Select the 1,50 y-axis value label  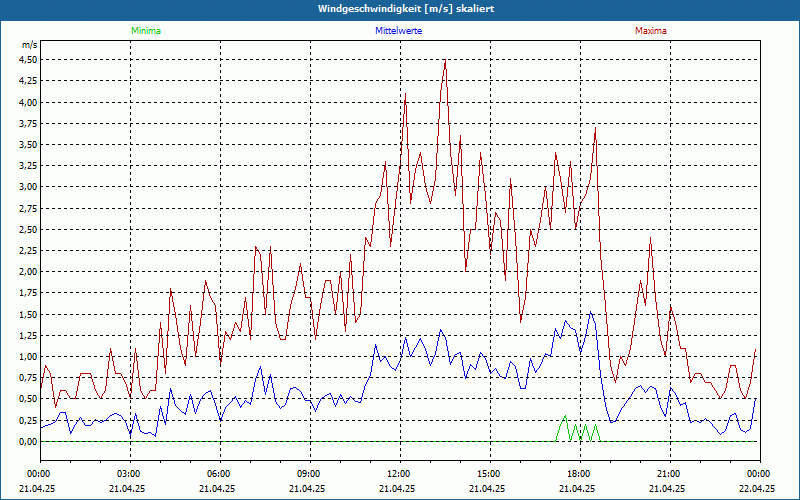click(x=28, y=314)
